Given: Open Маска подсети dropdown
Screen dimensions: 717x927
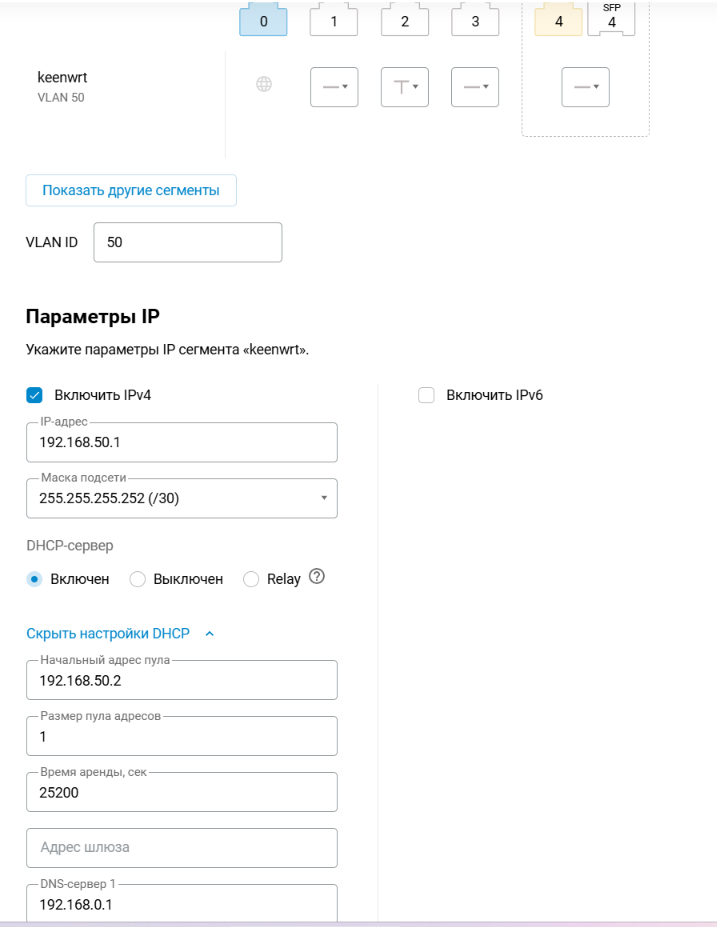Looking at the screenshot, I should tap(182, 498).
